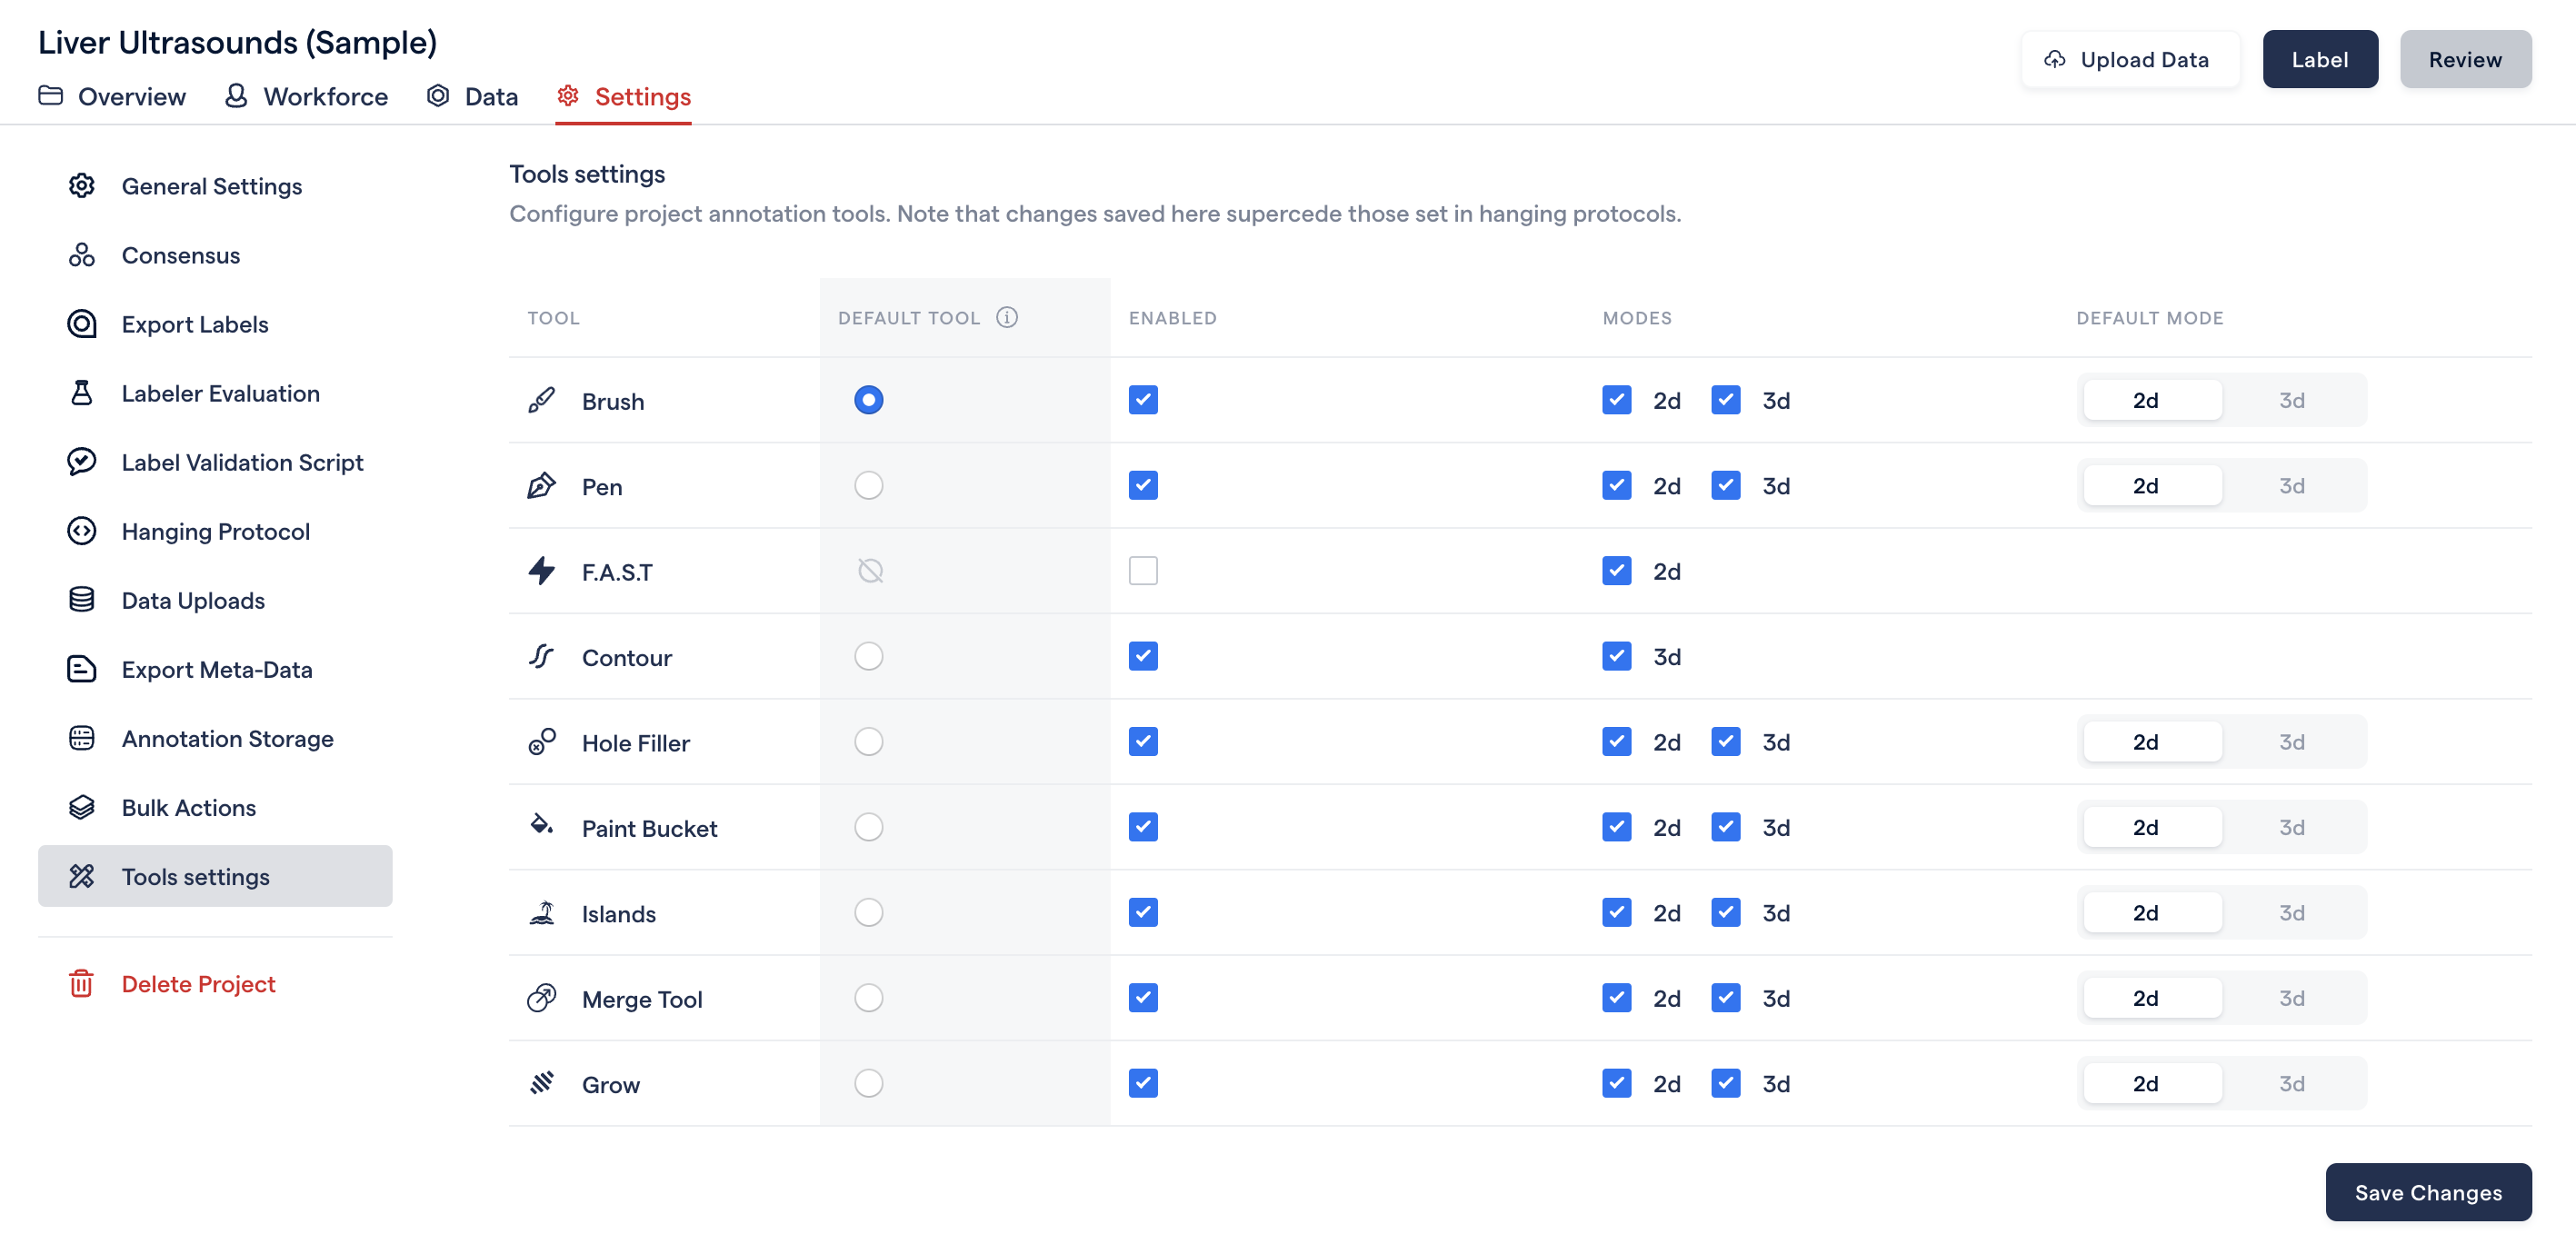Viewport: 2576px width, 1234px height.
Task: Set Pen as the default tool
Action: coord(868,485)
